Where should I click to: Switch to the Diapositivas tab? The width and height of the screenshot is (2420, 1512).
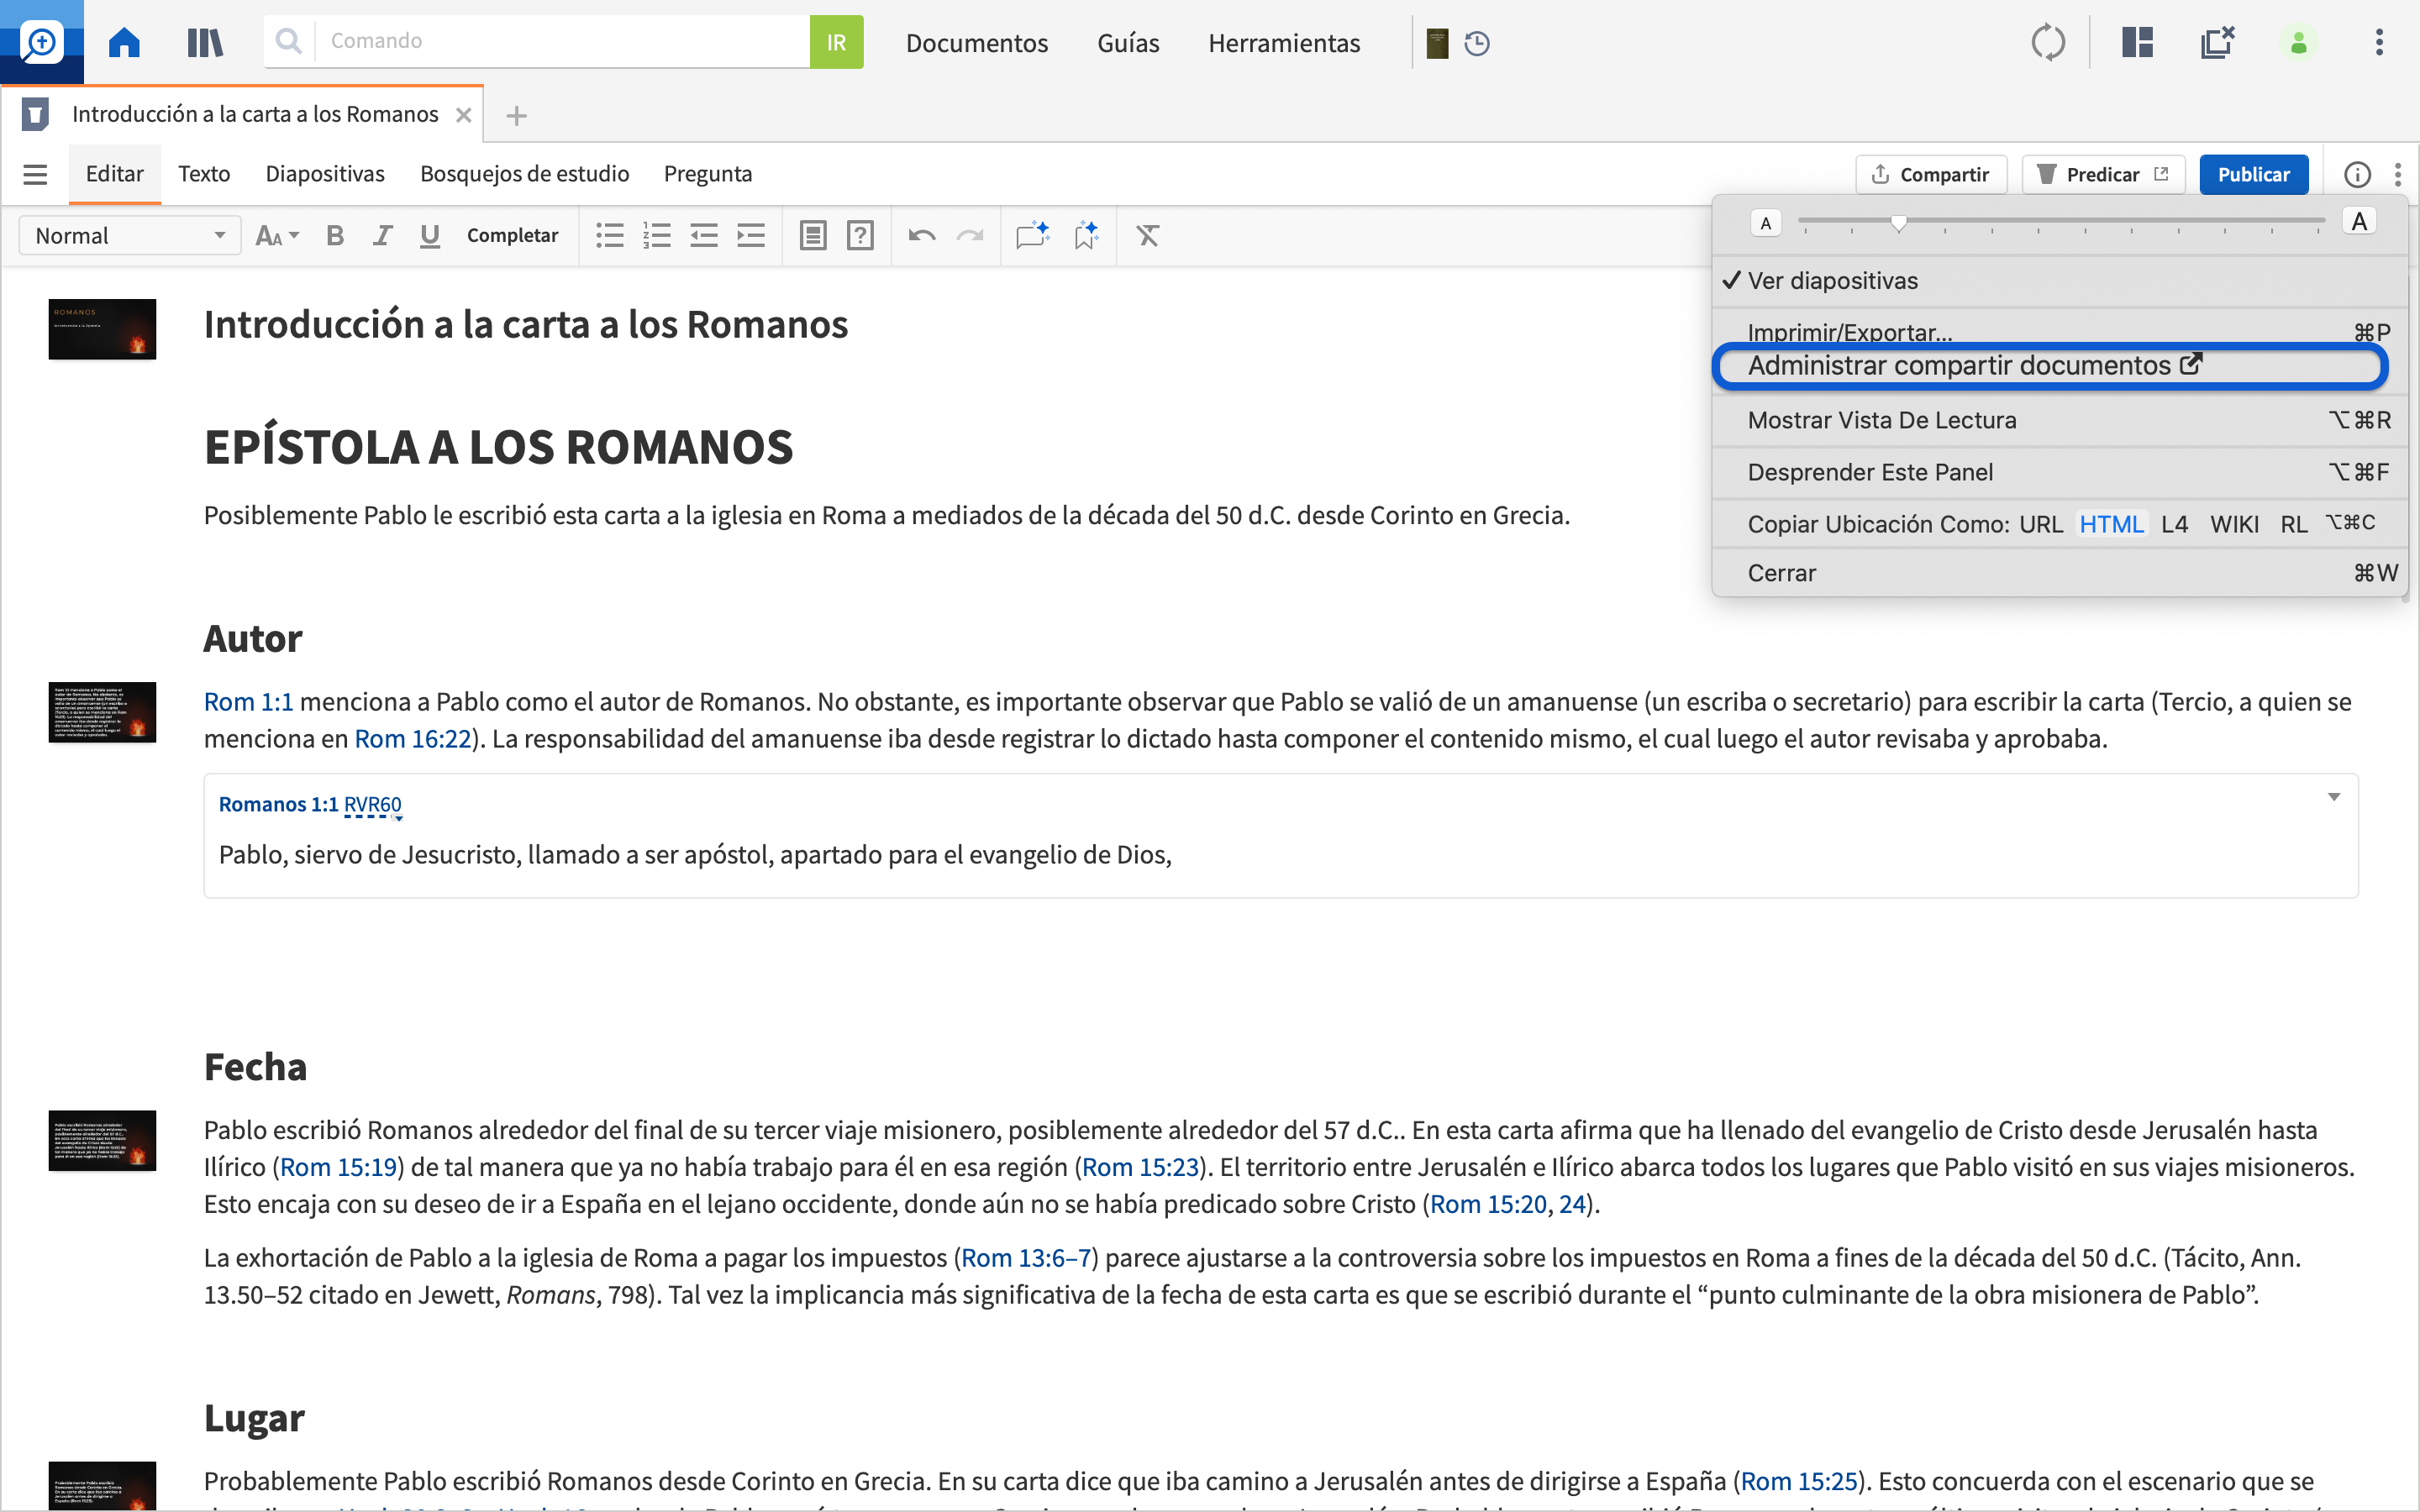(x=325, y=174)
